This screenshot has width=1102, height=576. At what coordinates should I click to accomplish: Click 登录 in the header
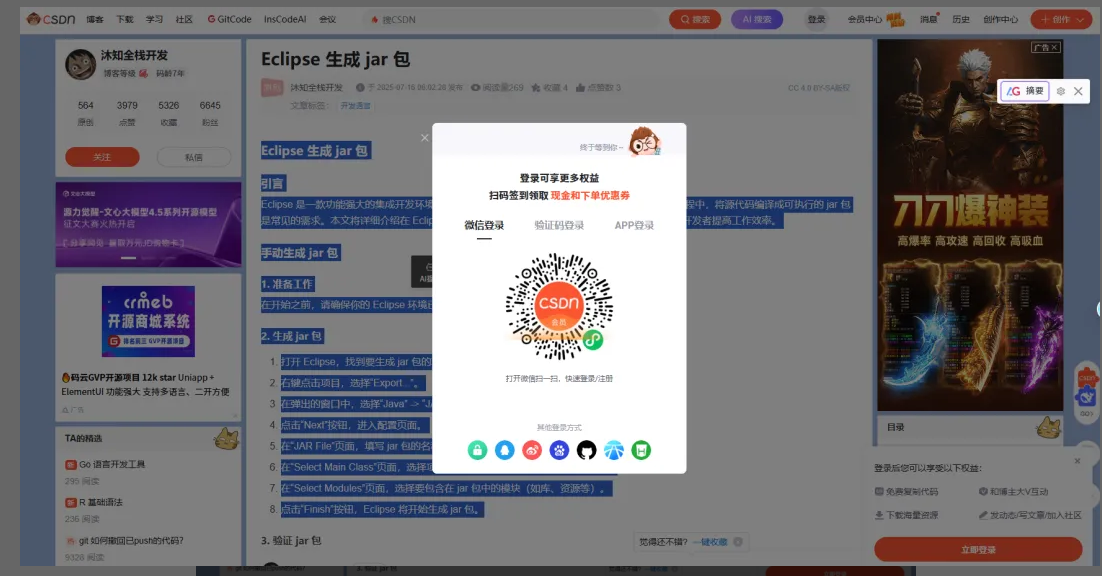pyautogui.click(x=816, y=20)
